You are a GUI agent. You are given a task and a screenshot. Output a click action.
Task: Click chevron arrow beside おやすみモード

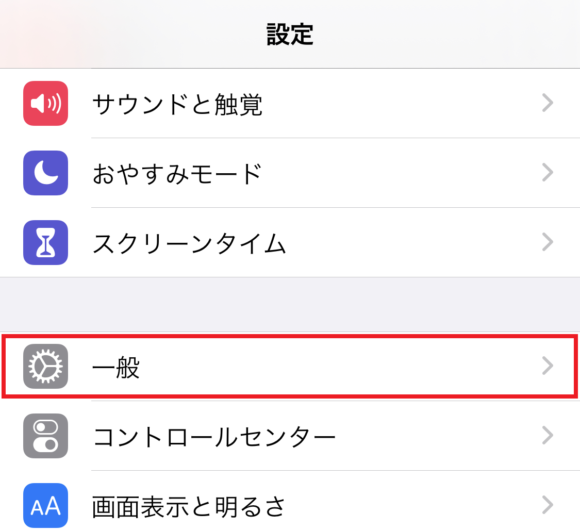click(547, 172)
